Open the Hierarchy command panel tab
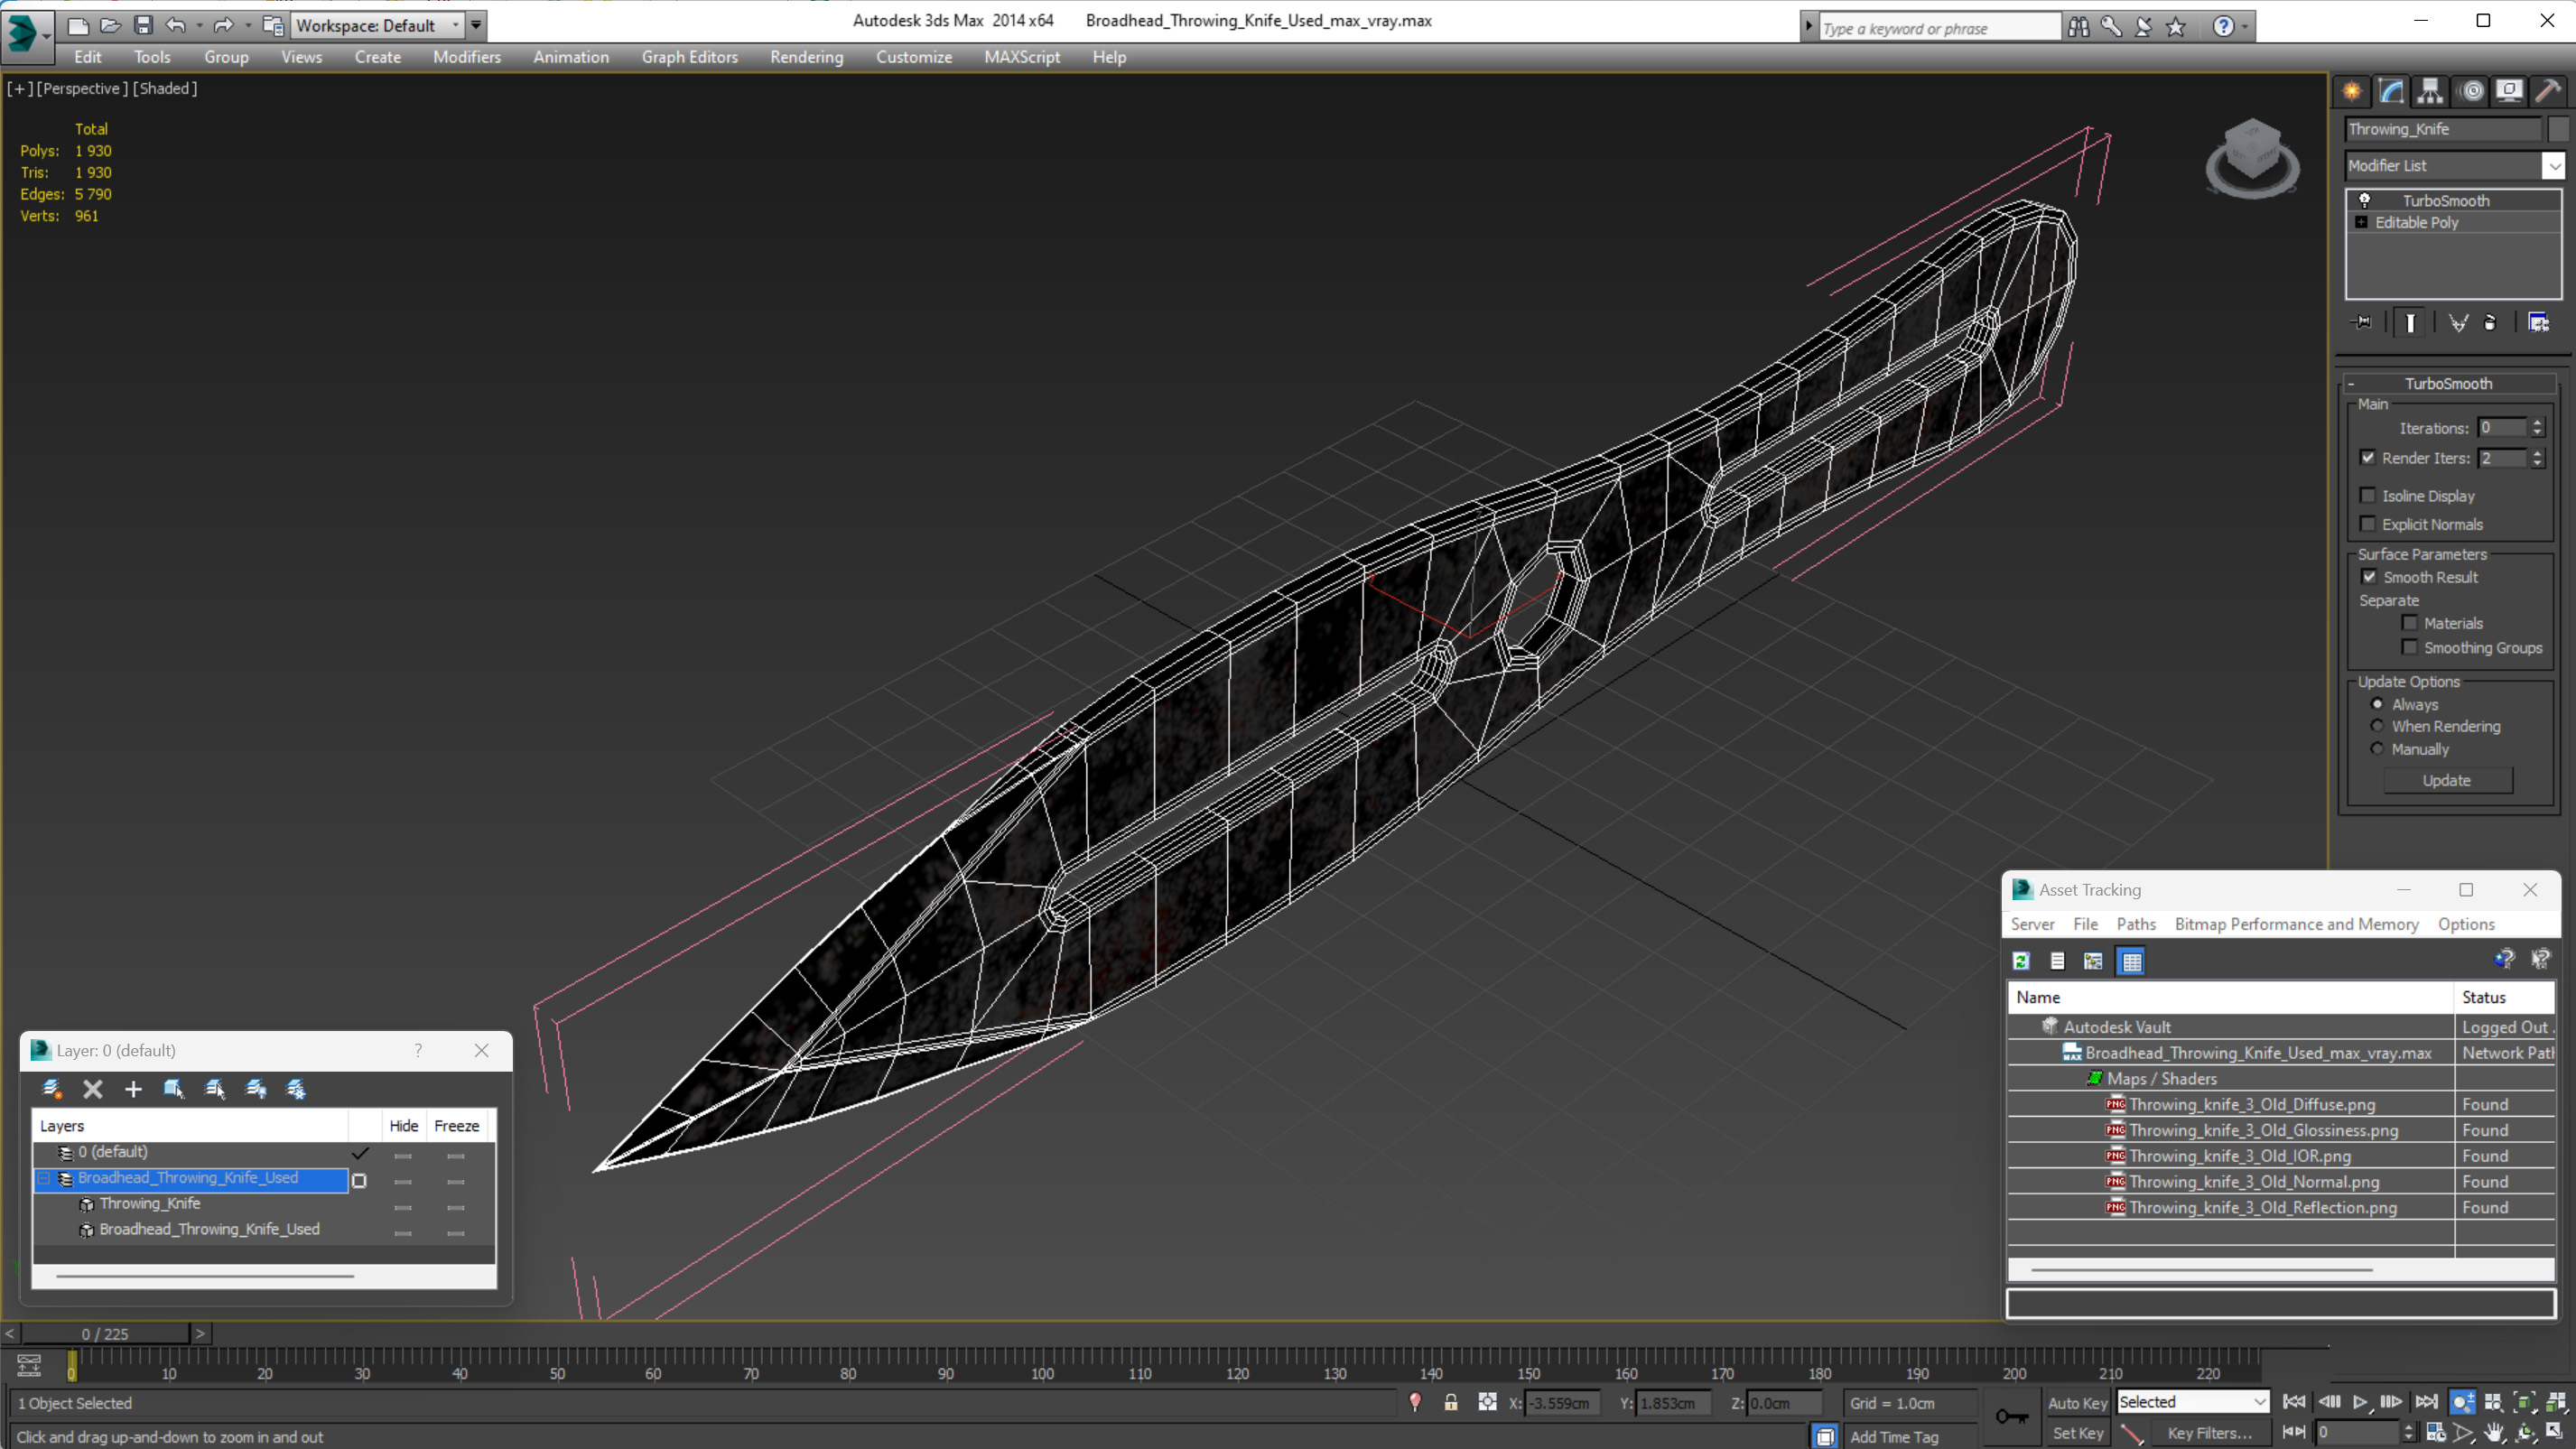Viewport: 2576px width, 1449px height. pyautogui.click(x=2430, y=91)
